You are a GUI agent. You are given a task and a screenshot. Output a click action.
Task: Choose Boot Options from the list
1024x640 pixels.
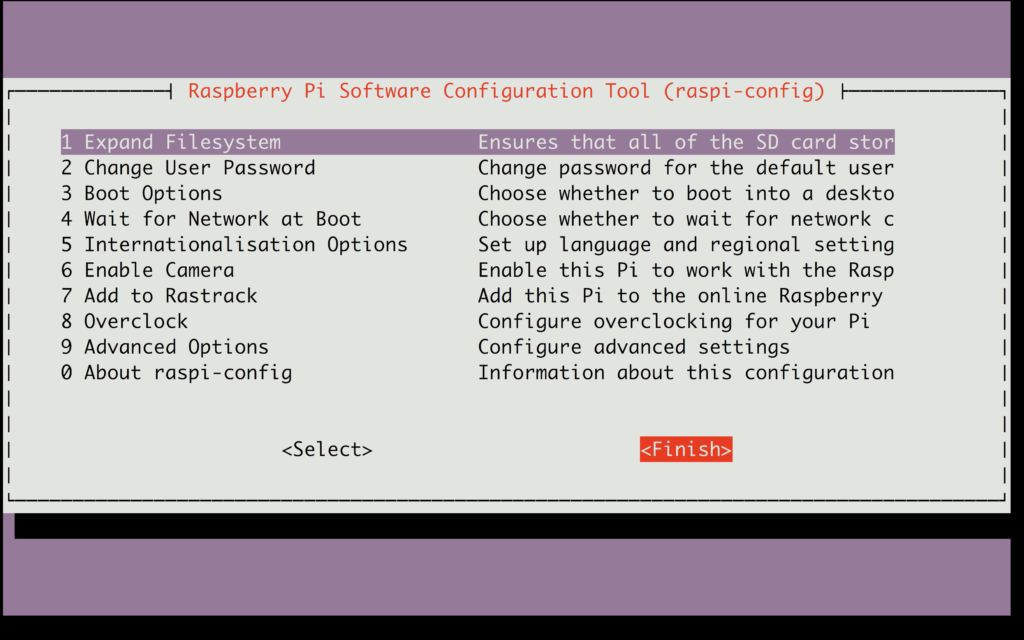click(x=153, y=193)
